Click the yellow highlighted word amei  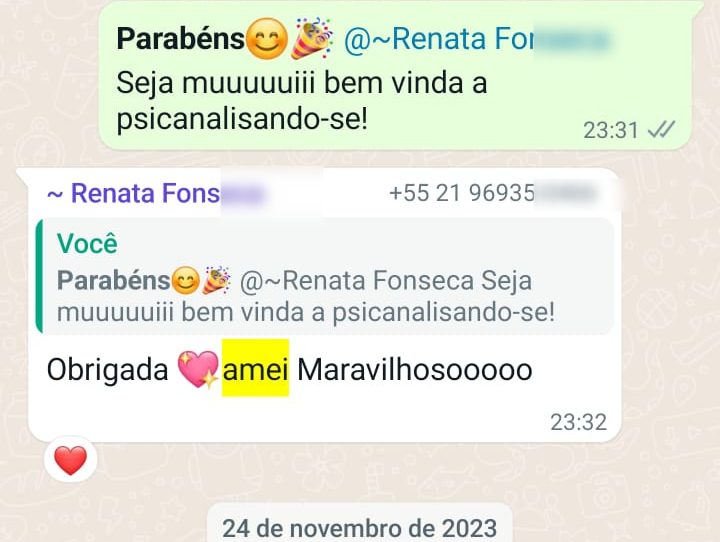tap(255, 368)
